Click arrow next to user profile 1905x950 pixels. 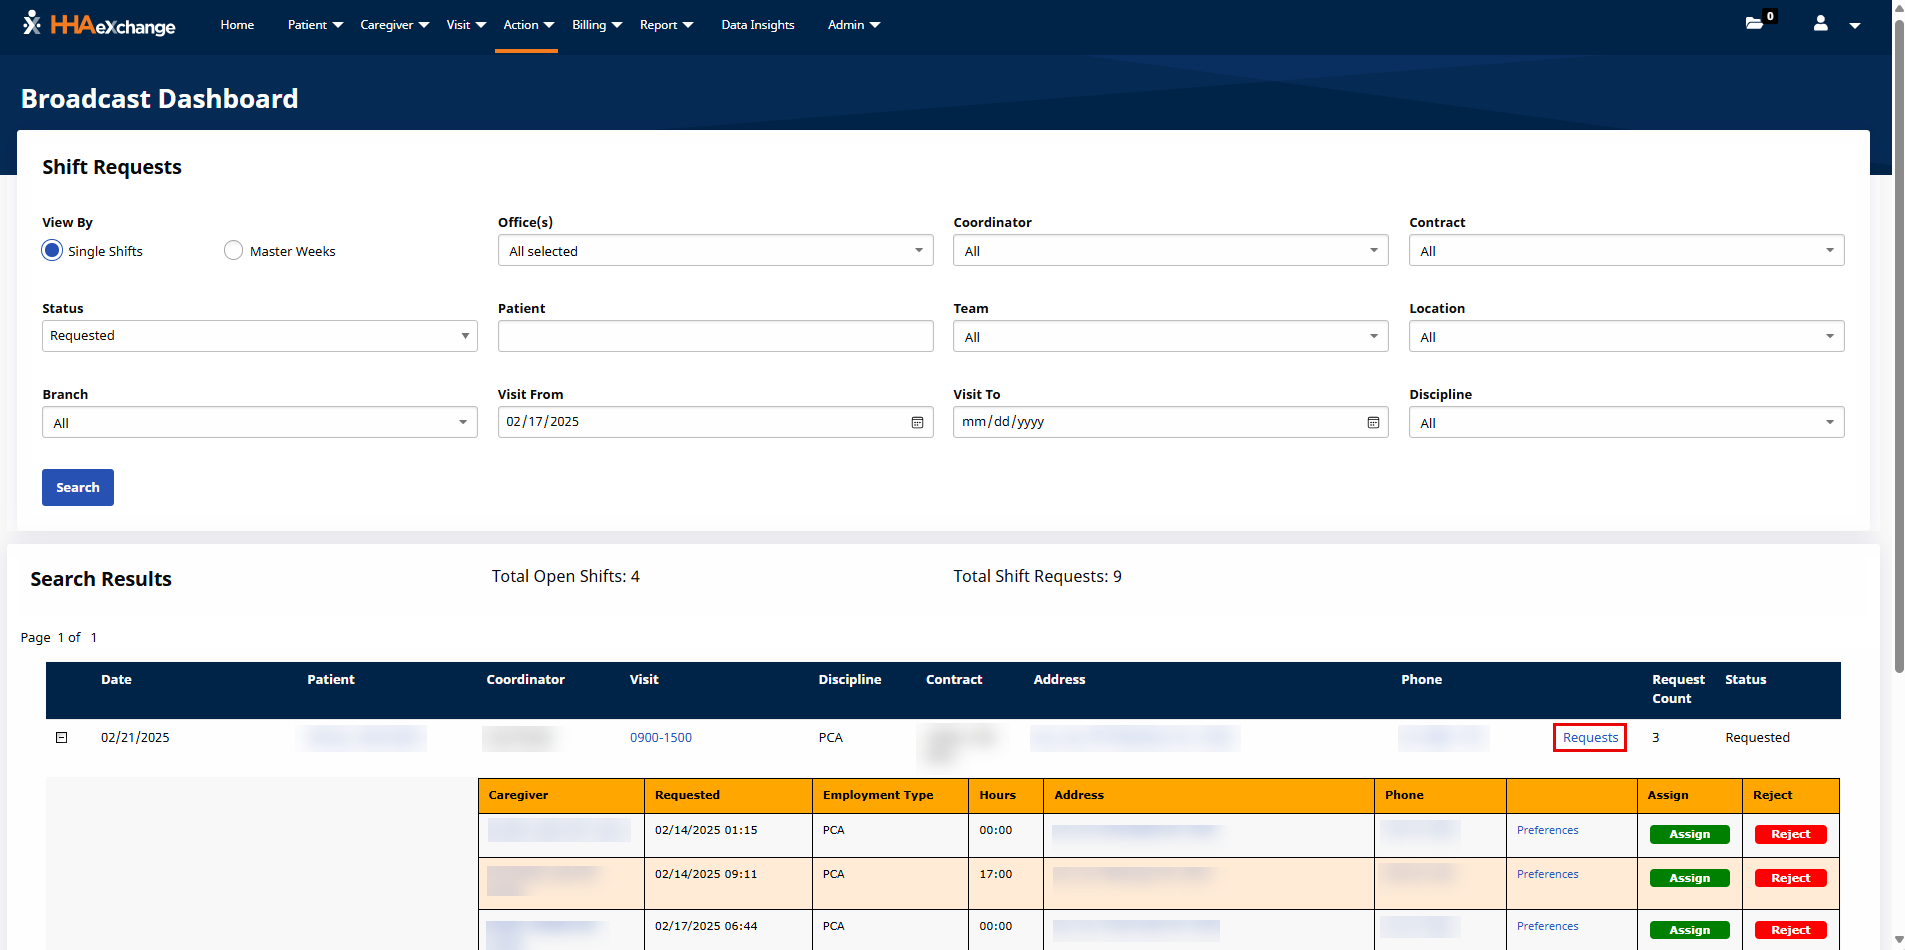pyautogui.click(x=1854, y=26)
